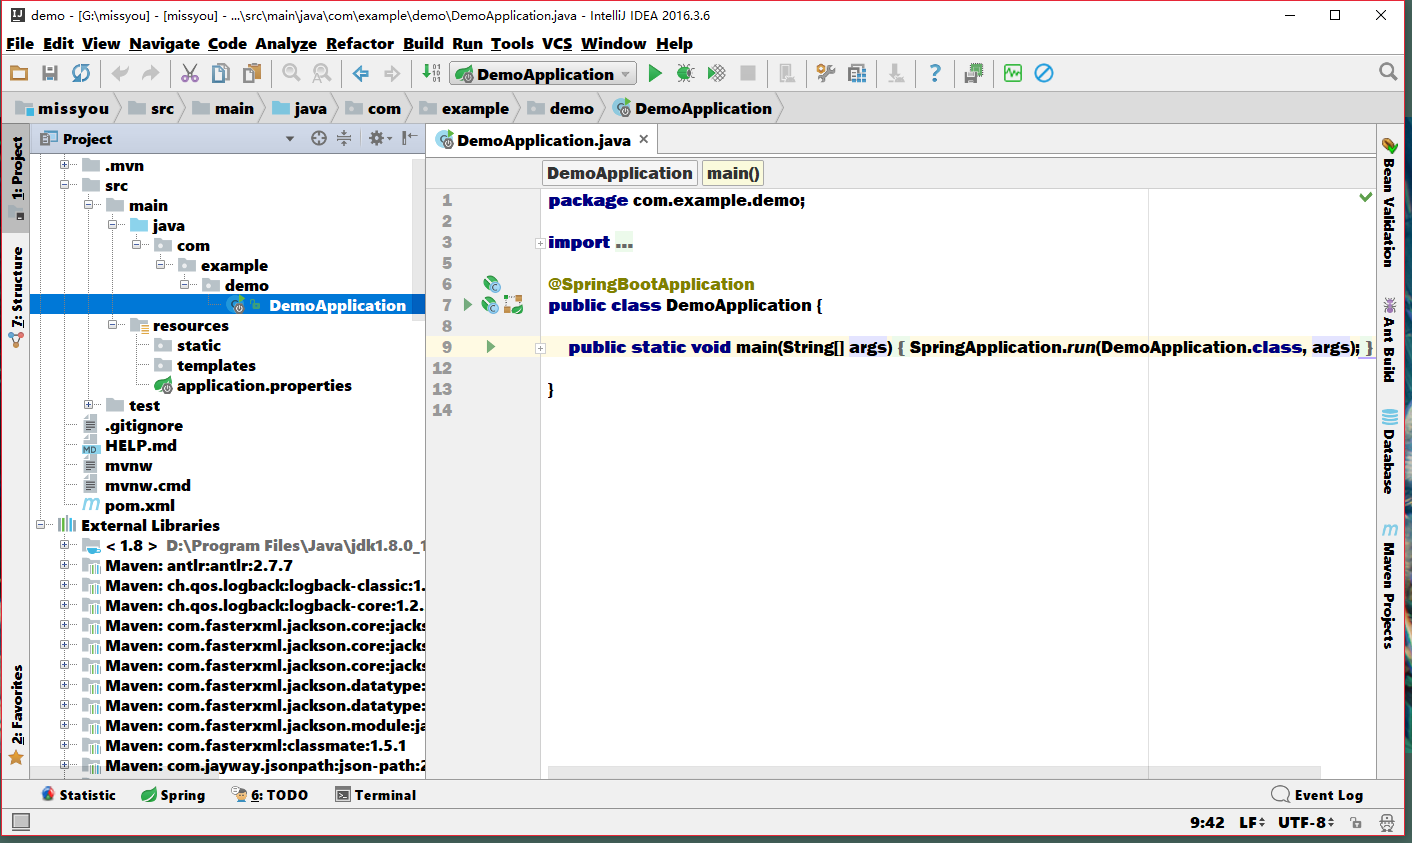
Task: Collapse the resources folder node
Action: 113,325
